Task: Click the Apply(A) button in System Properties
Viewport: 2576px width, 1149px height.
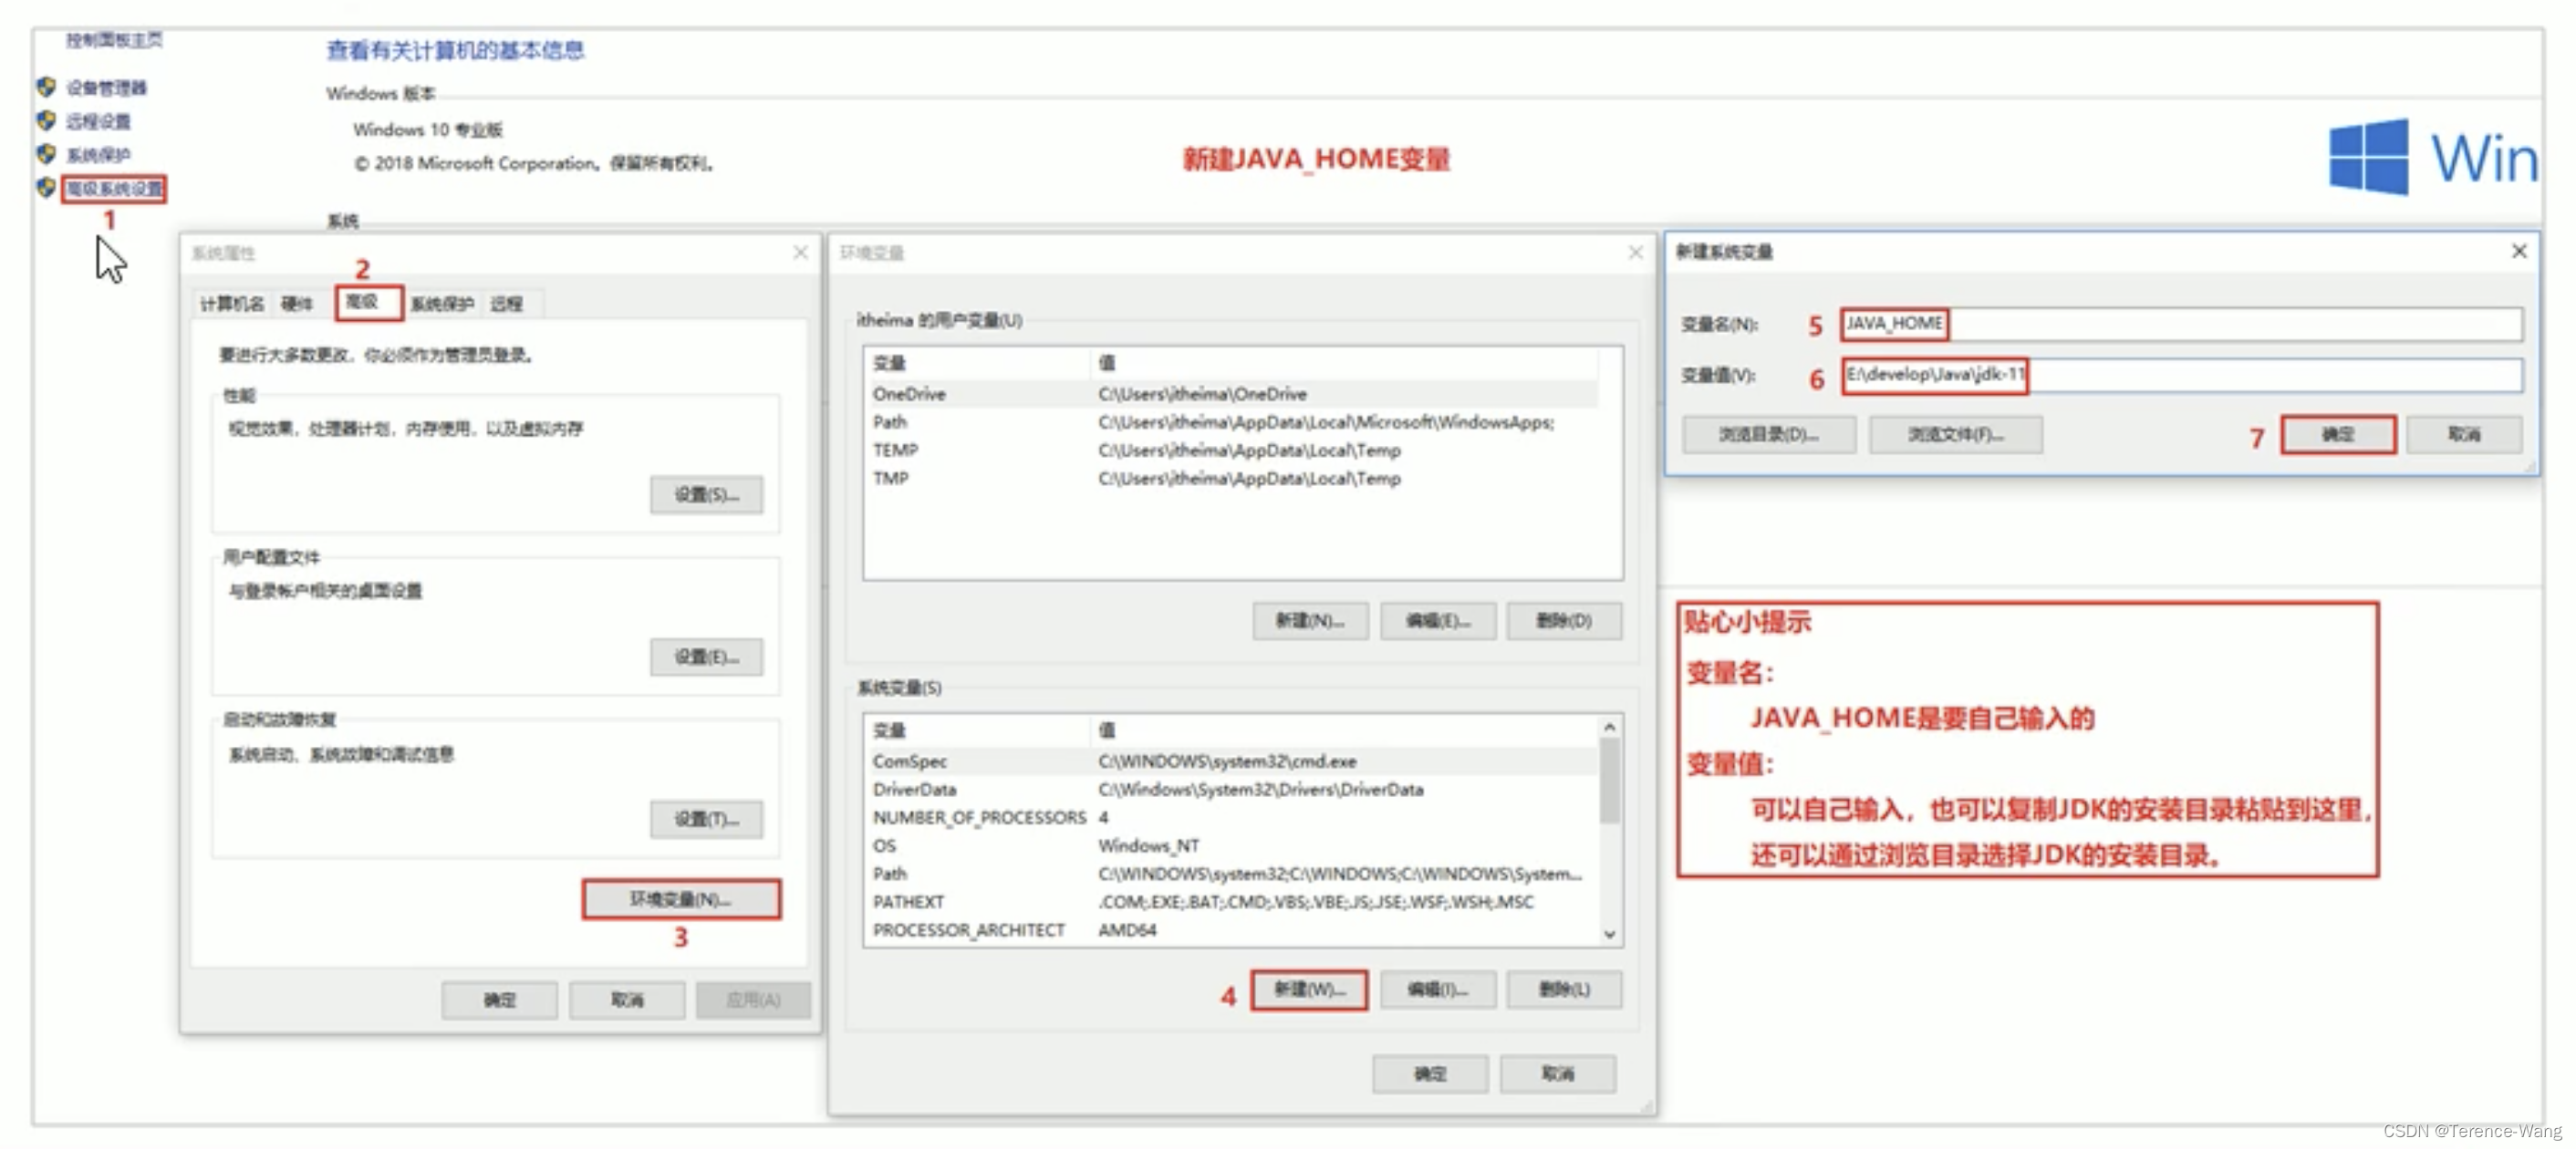Action: [x=753, y=999]
